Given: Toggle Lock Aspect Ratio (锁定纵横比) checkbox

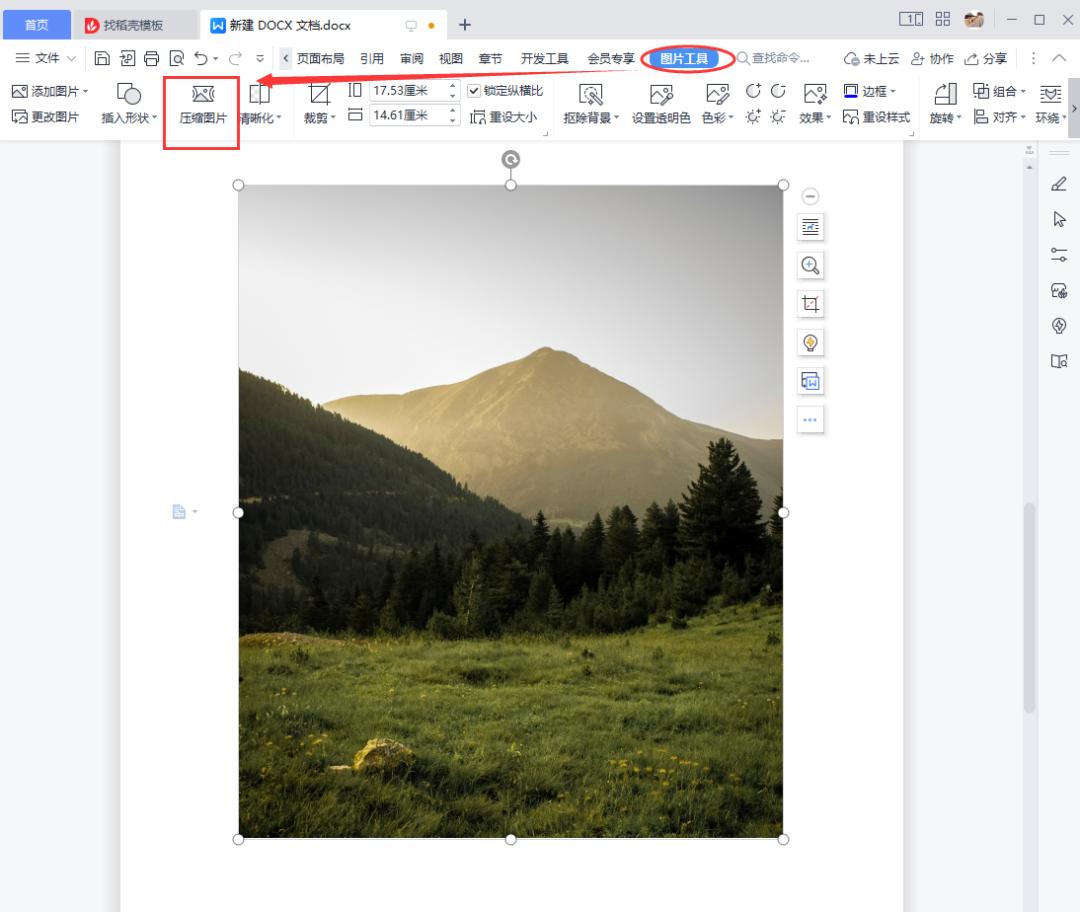Looking at the screenshot, I should coord(474,91).
